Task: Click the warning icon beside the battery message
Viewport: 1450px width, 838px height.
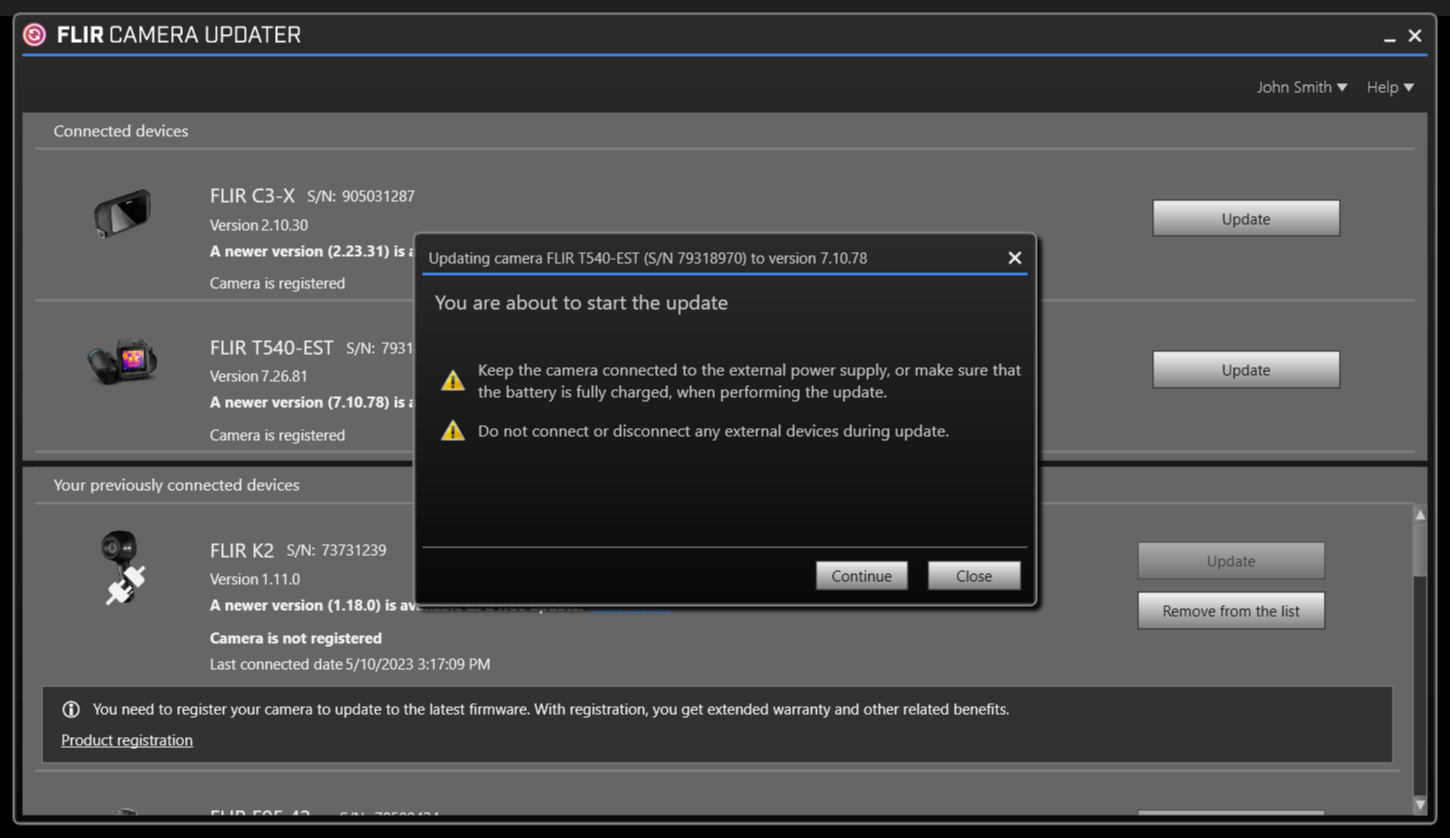Action: point(452,380)
